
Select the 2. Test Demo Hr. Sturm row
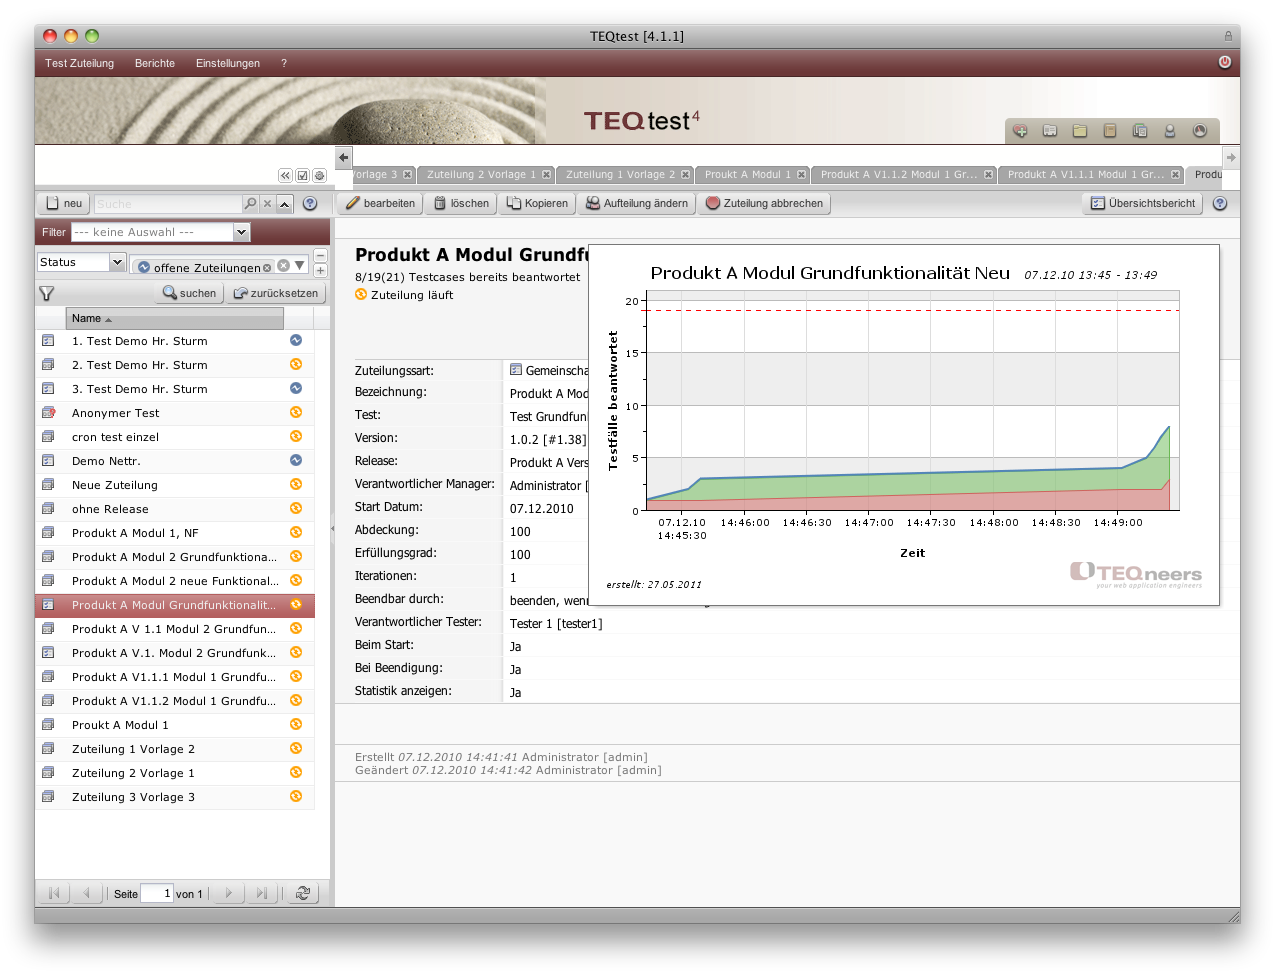point(175,365)
